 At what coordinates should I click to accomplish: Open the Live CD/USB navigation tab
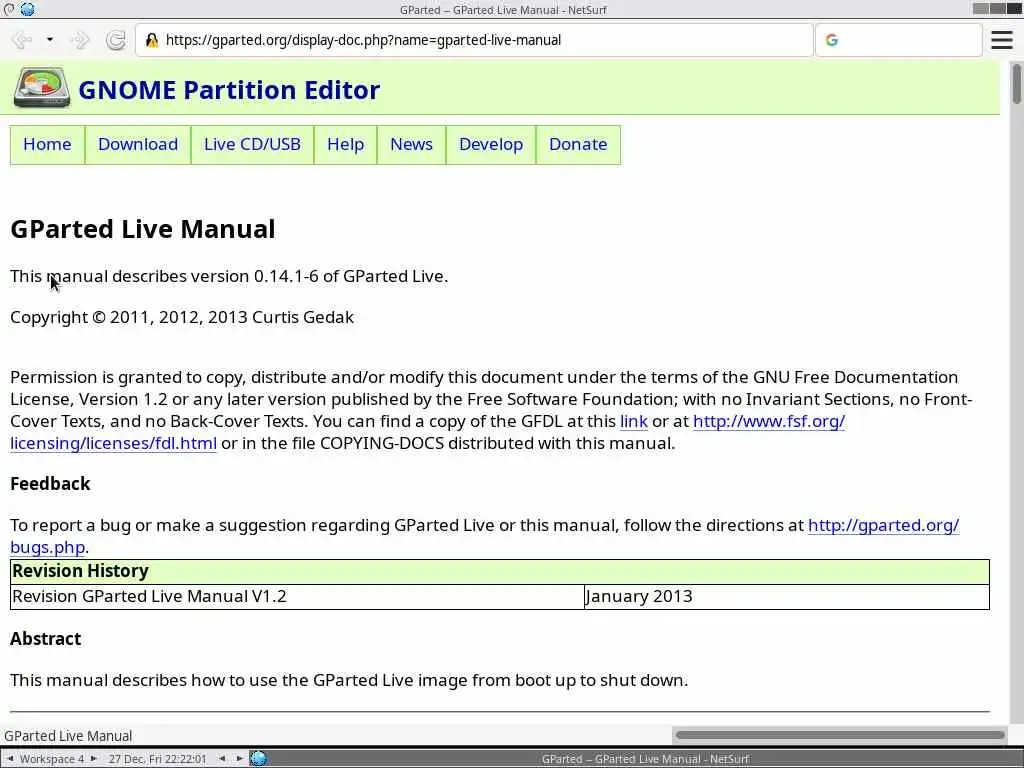coord(252,144)
